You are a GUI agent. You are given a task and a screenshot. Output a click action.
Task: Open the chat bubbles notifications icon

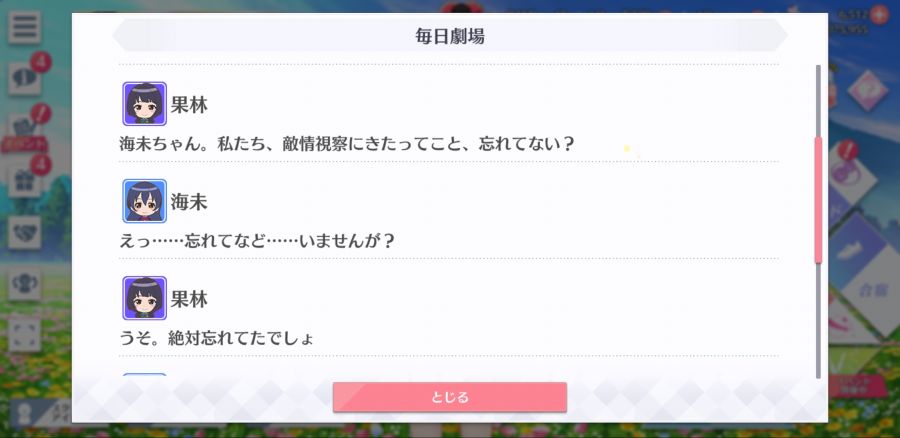click(x=25, y=78)
